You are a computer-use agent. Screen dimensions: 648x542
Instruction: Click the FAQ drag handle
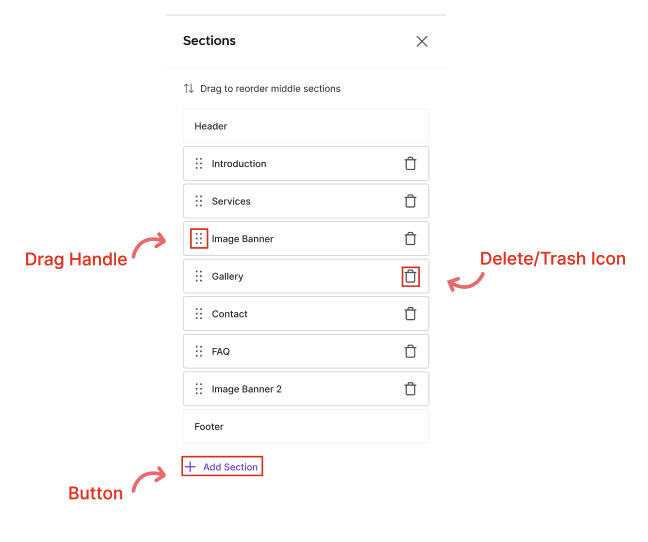pyautogui.click(x=199, y=352)
